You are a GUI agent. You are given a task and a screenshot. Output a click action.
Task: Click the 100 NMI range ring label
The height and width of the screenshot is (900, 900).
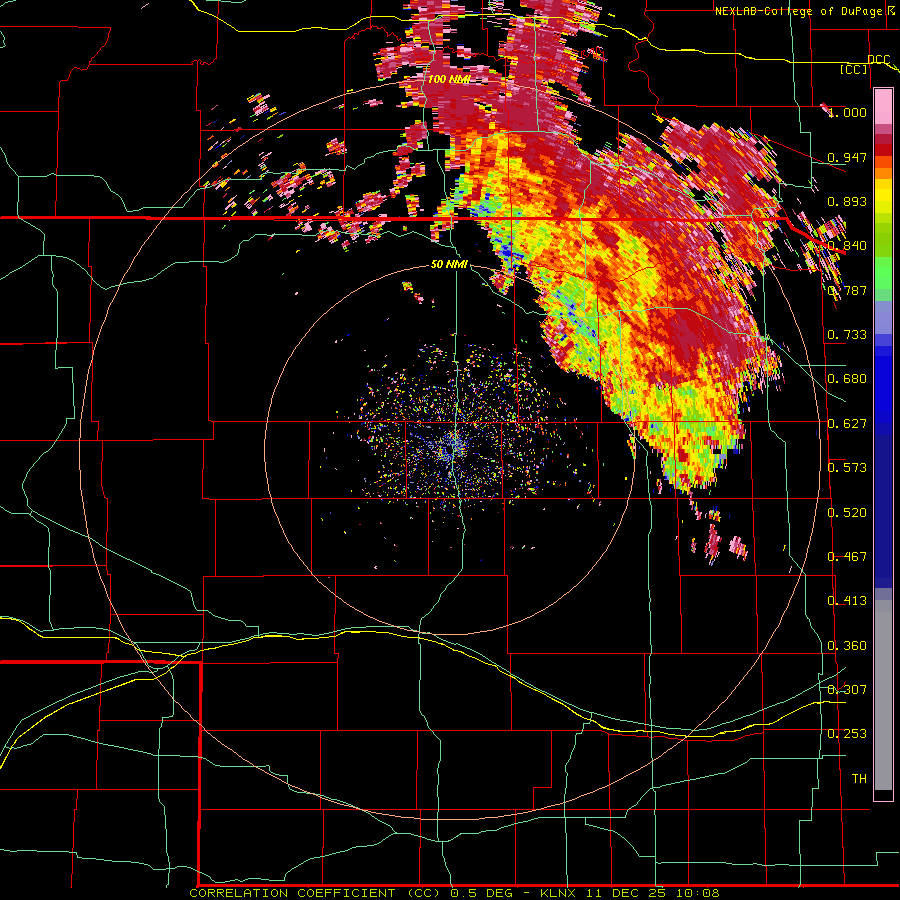[x=448, y=79]
